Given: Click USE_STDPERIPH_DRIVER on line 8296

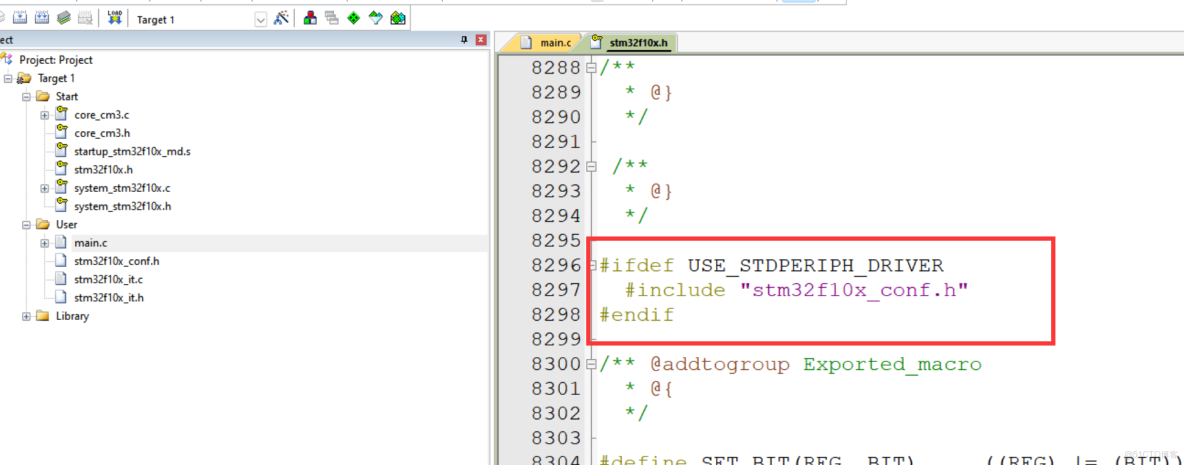Looking at the screenshot, I should pos(816,266).
